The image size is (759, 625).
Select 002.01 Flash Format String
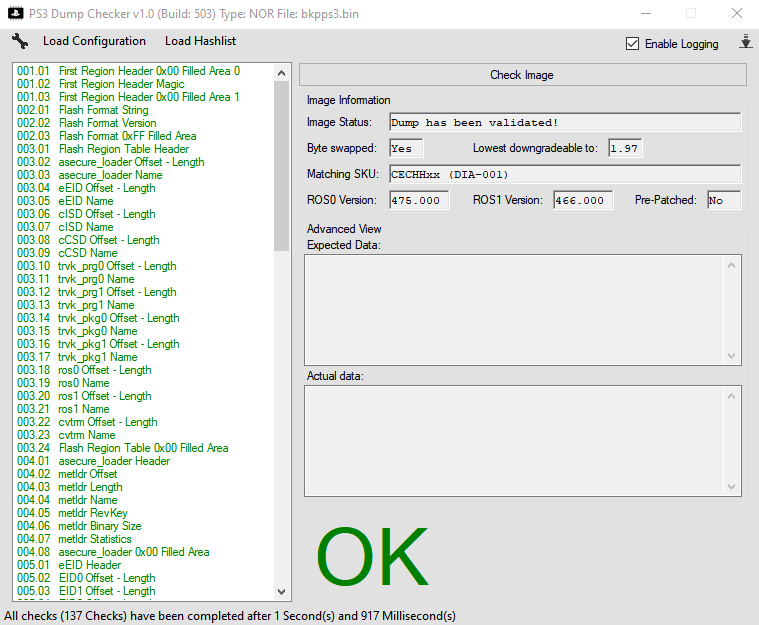(83, 110)
